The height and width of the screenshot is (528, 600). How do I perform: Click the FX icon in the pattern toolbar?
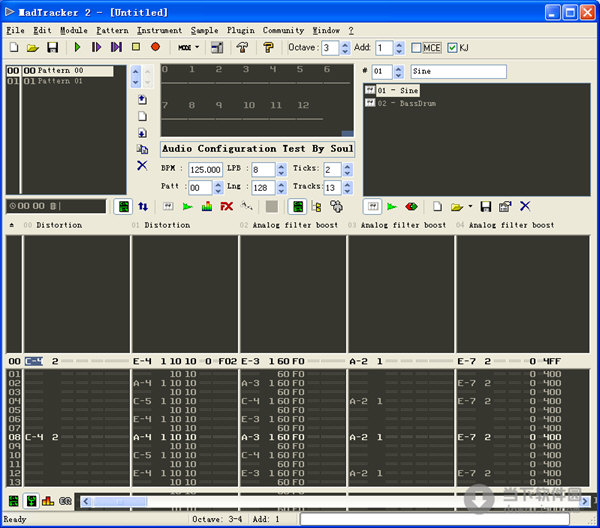pyautogui.click(x=227, y=206)
